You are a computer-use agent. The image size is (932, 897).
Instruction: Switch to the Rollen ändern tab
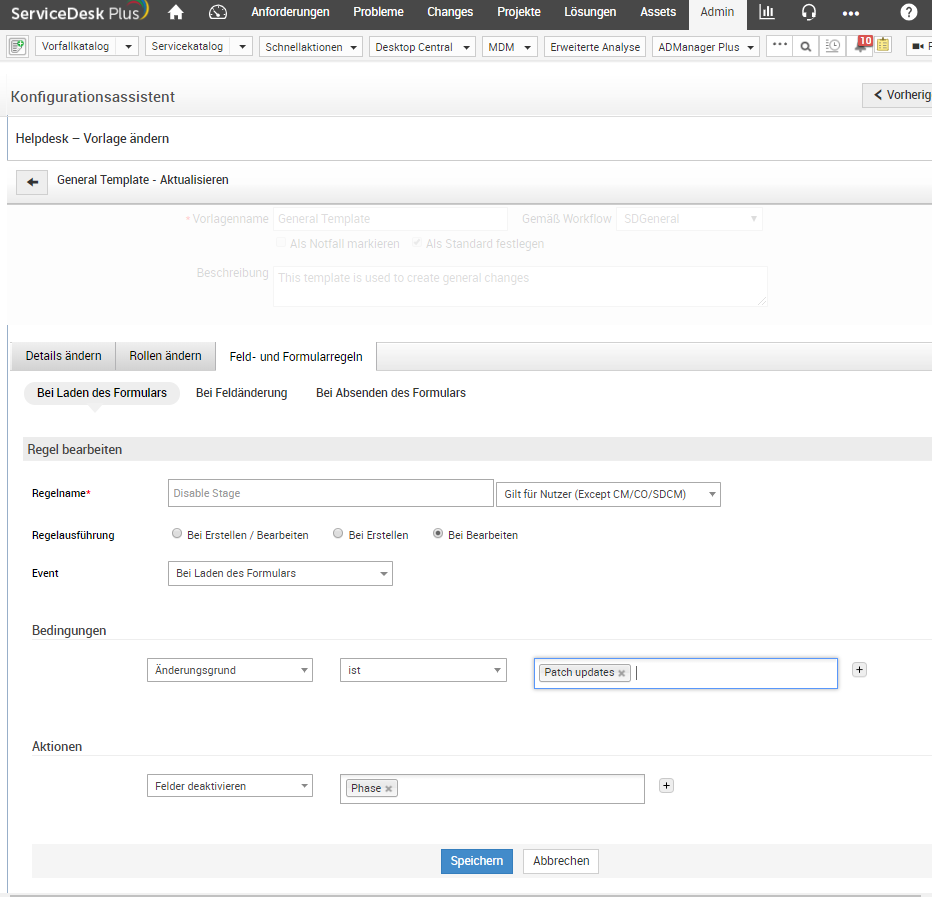165,356
